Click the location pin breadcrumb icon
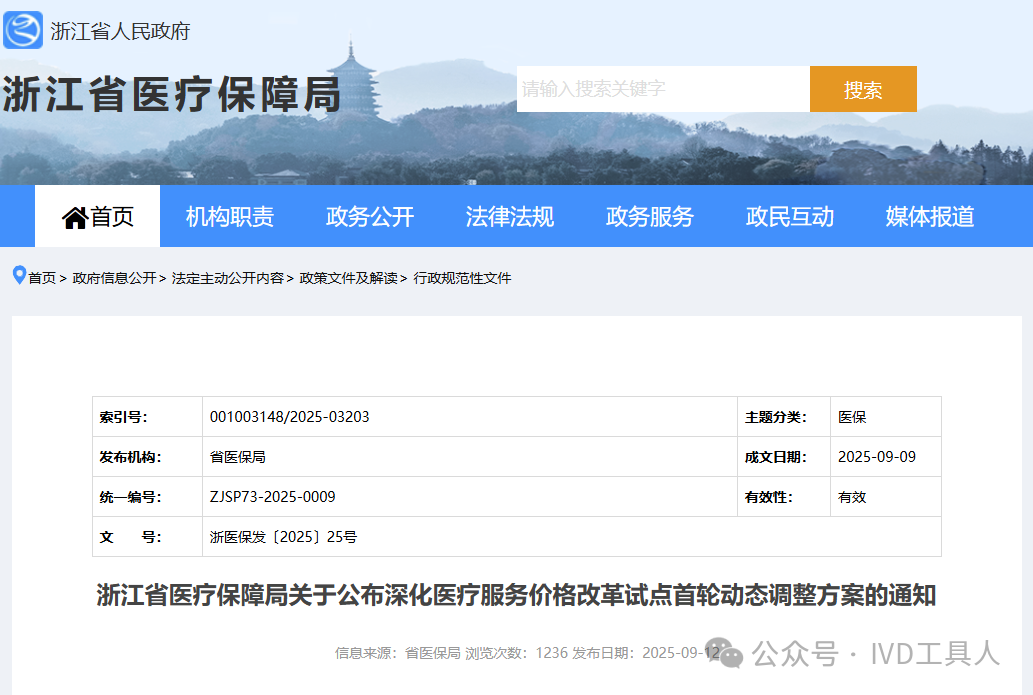This screenshot has height=695, width=1033. tap(18, 275)
